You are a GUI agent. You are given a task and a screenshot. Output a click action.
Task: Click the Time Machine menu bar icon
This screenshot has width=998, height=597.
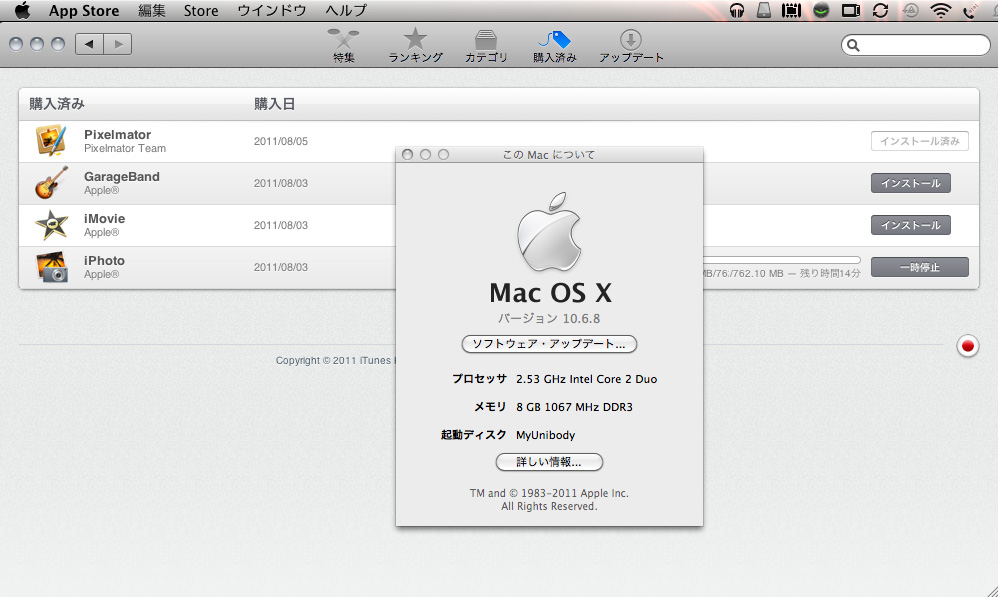[911, 10]
